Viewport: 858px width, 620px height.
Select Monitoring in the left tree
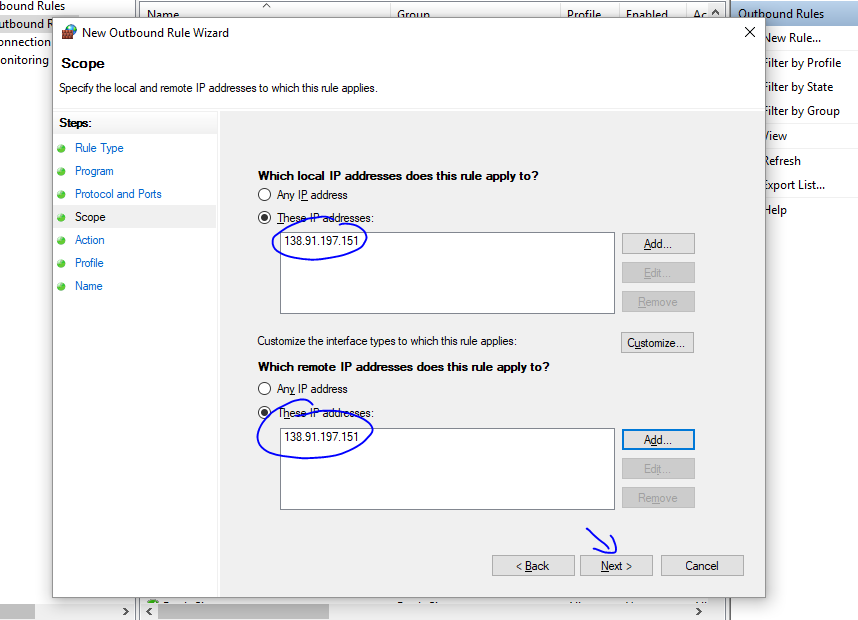tap(25, 60)
